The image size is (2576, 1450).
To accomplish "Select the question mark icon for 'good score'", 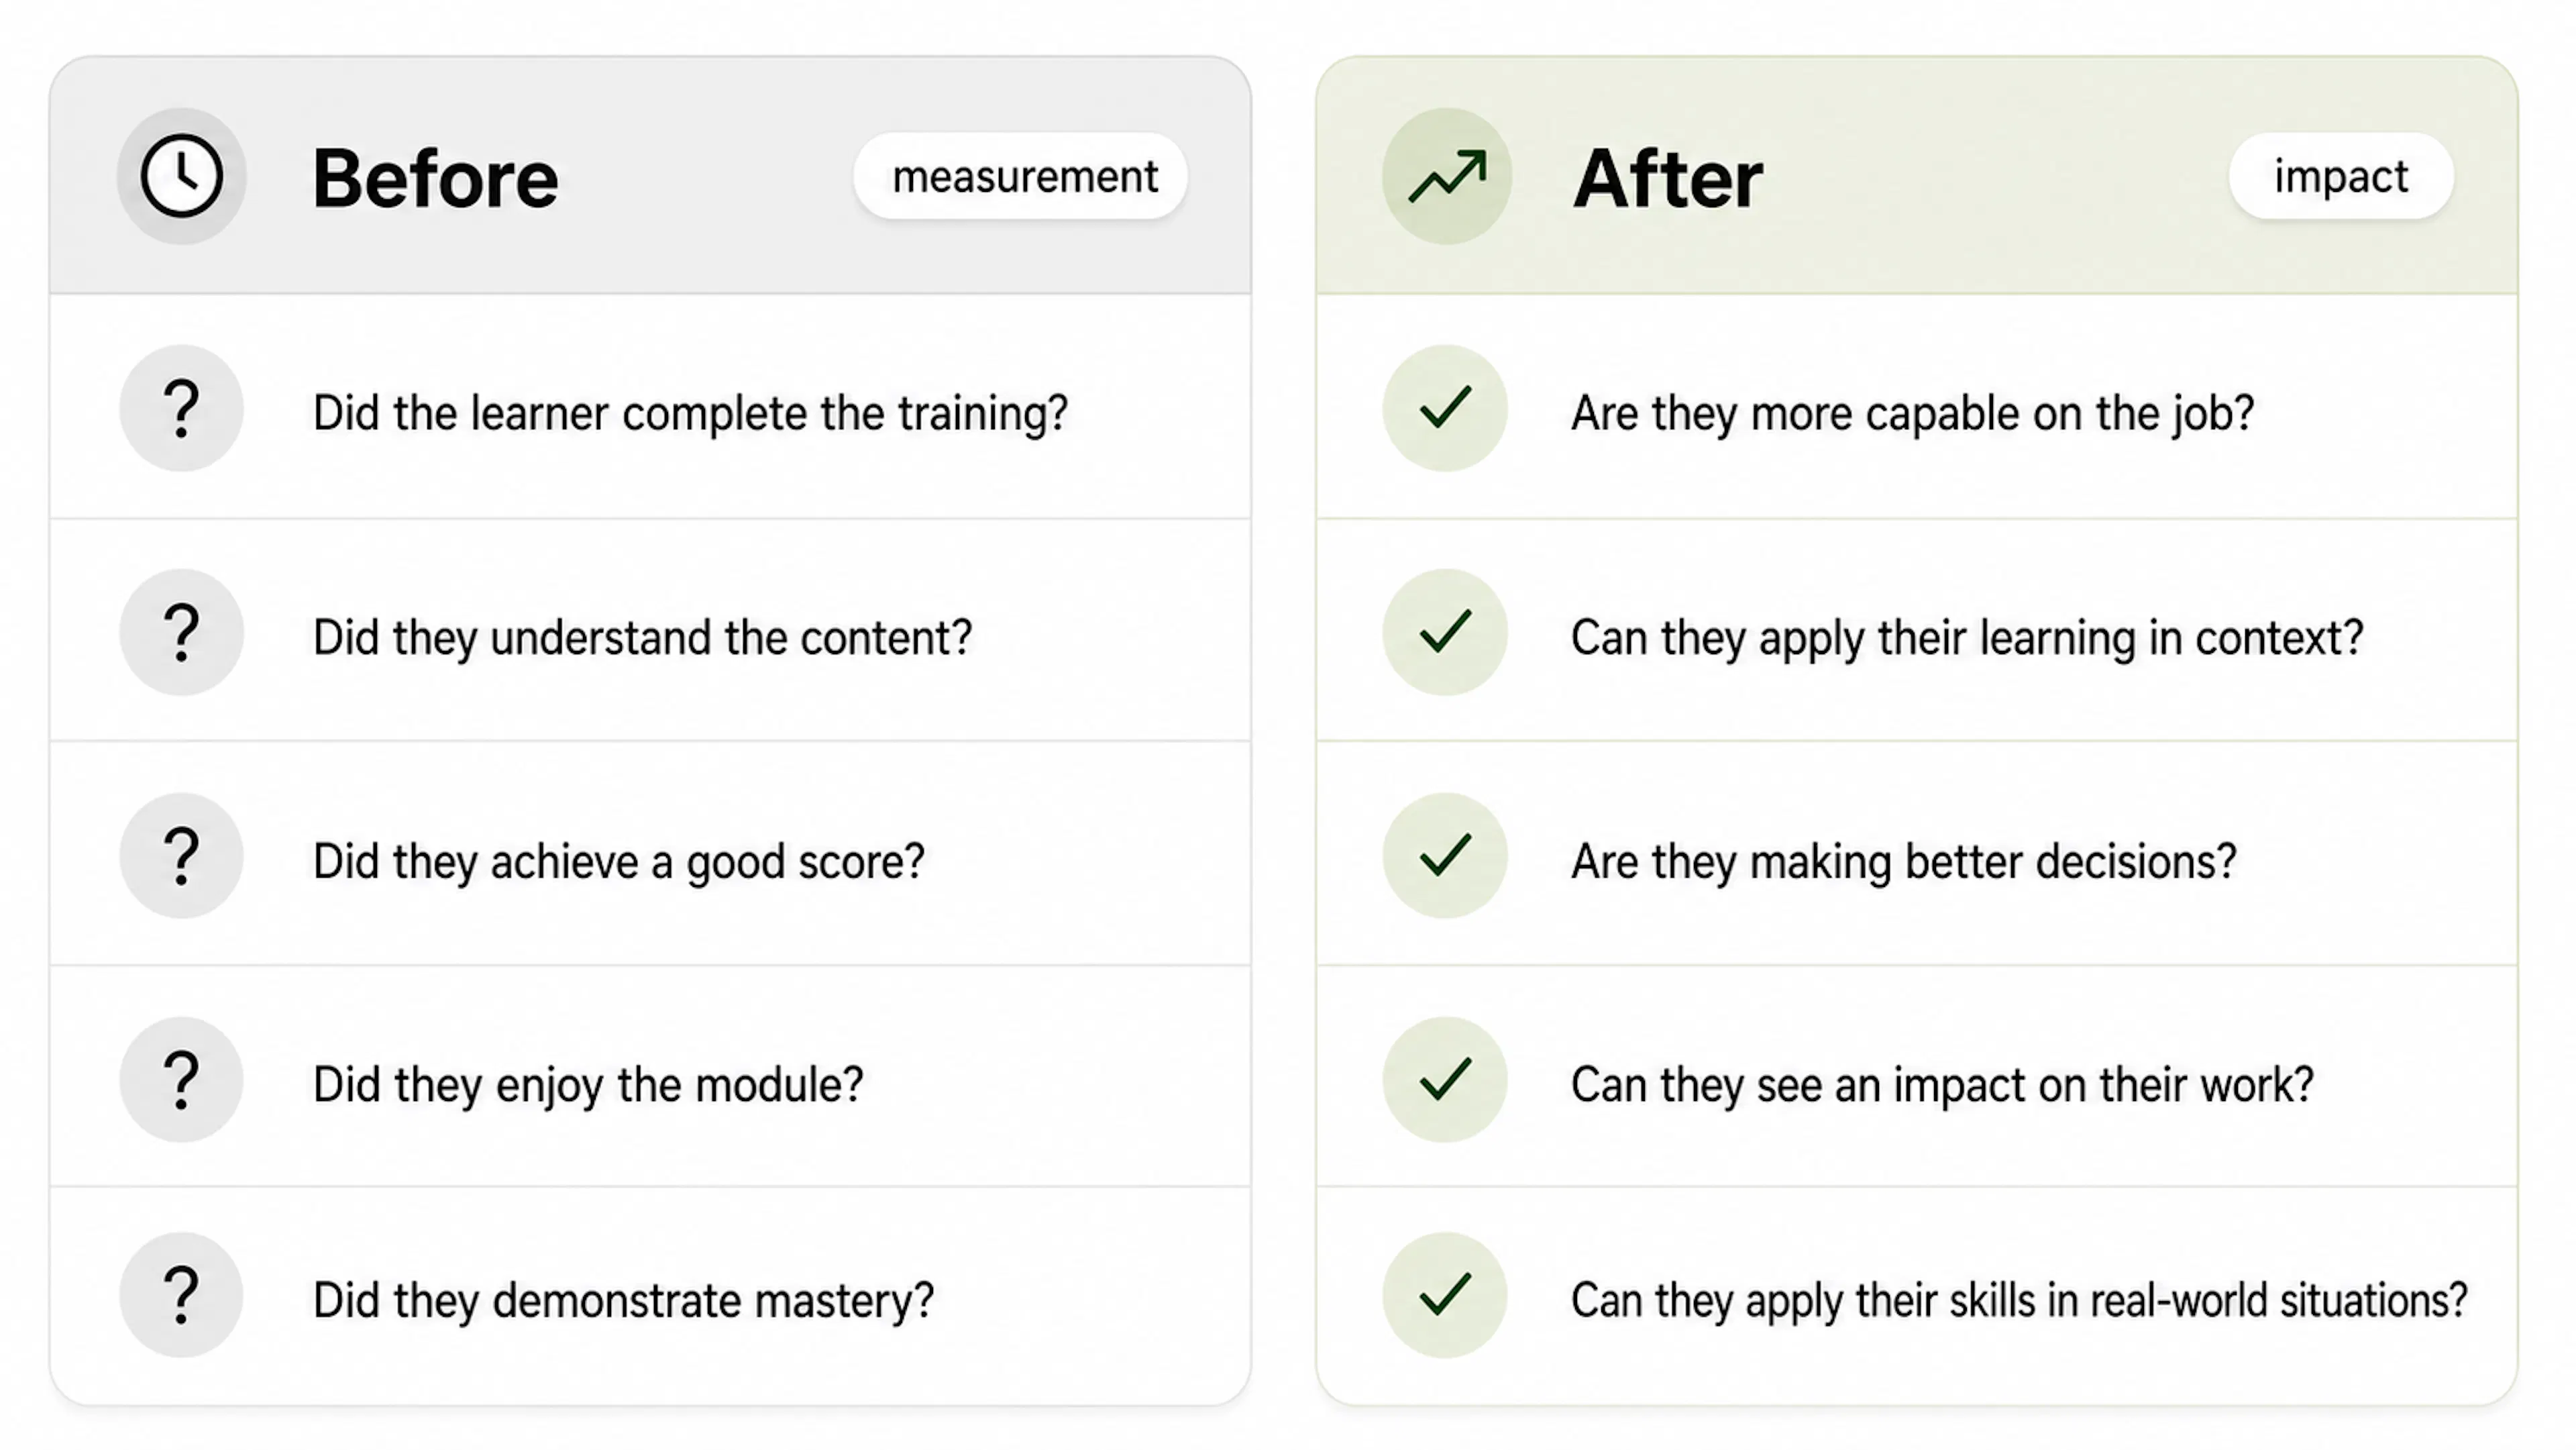I will 181,856.
